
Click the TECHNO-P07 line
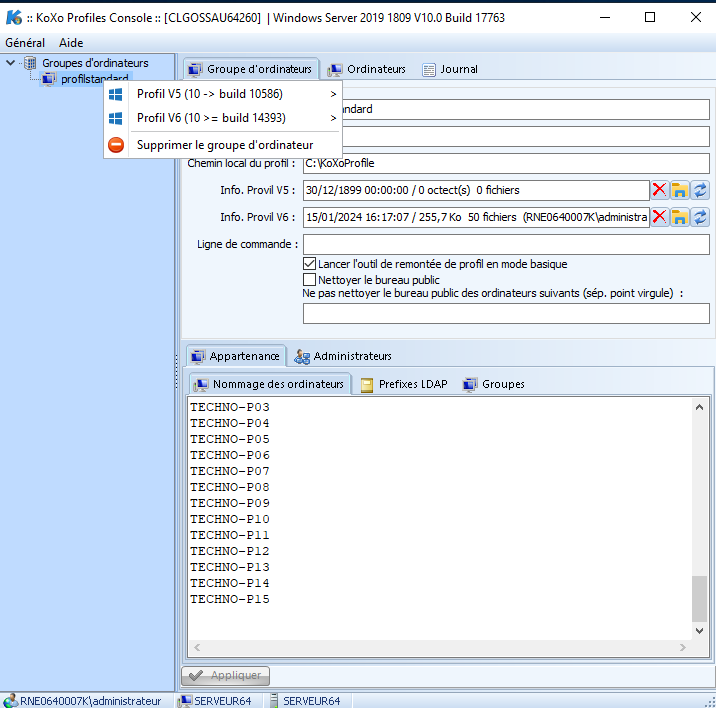tap(230, 471)
